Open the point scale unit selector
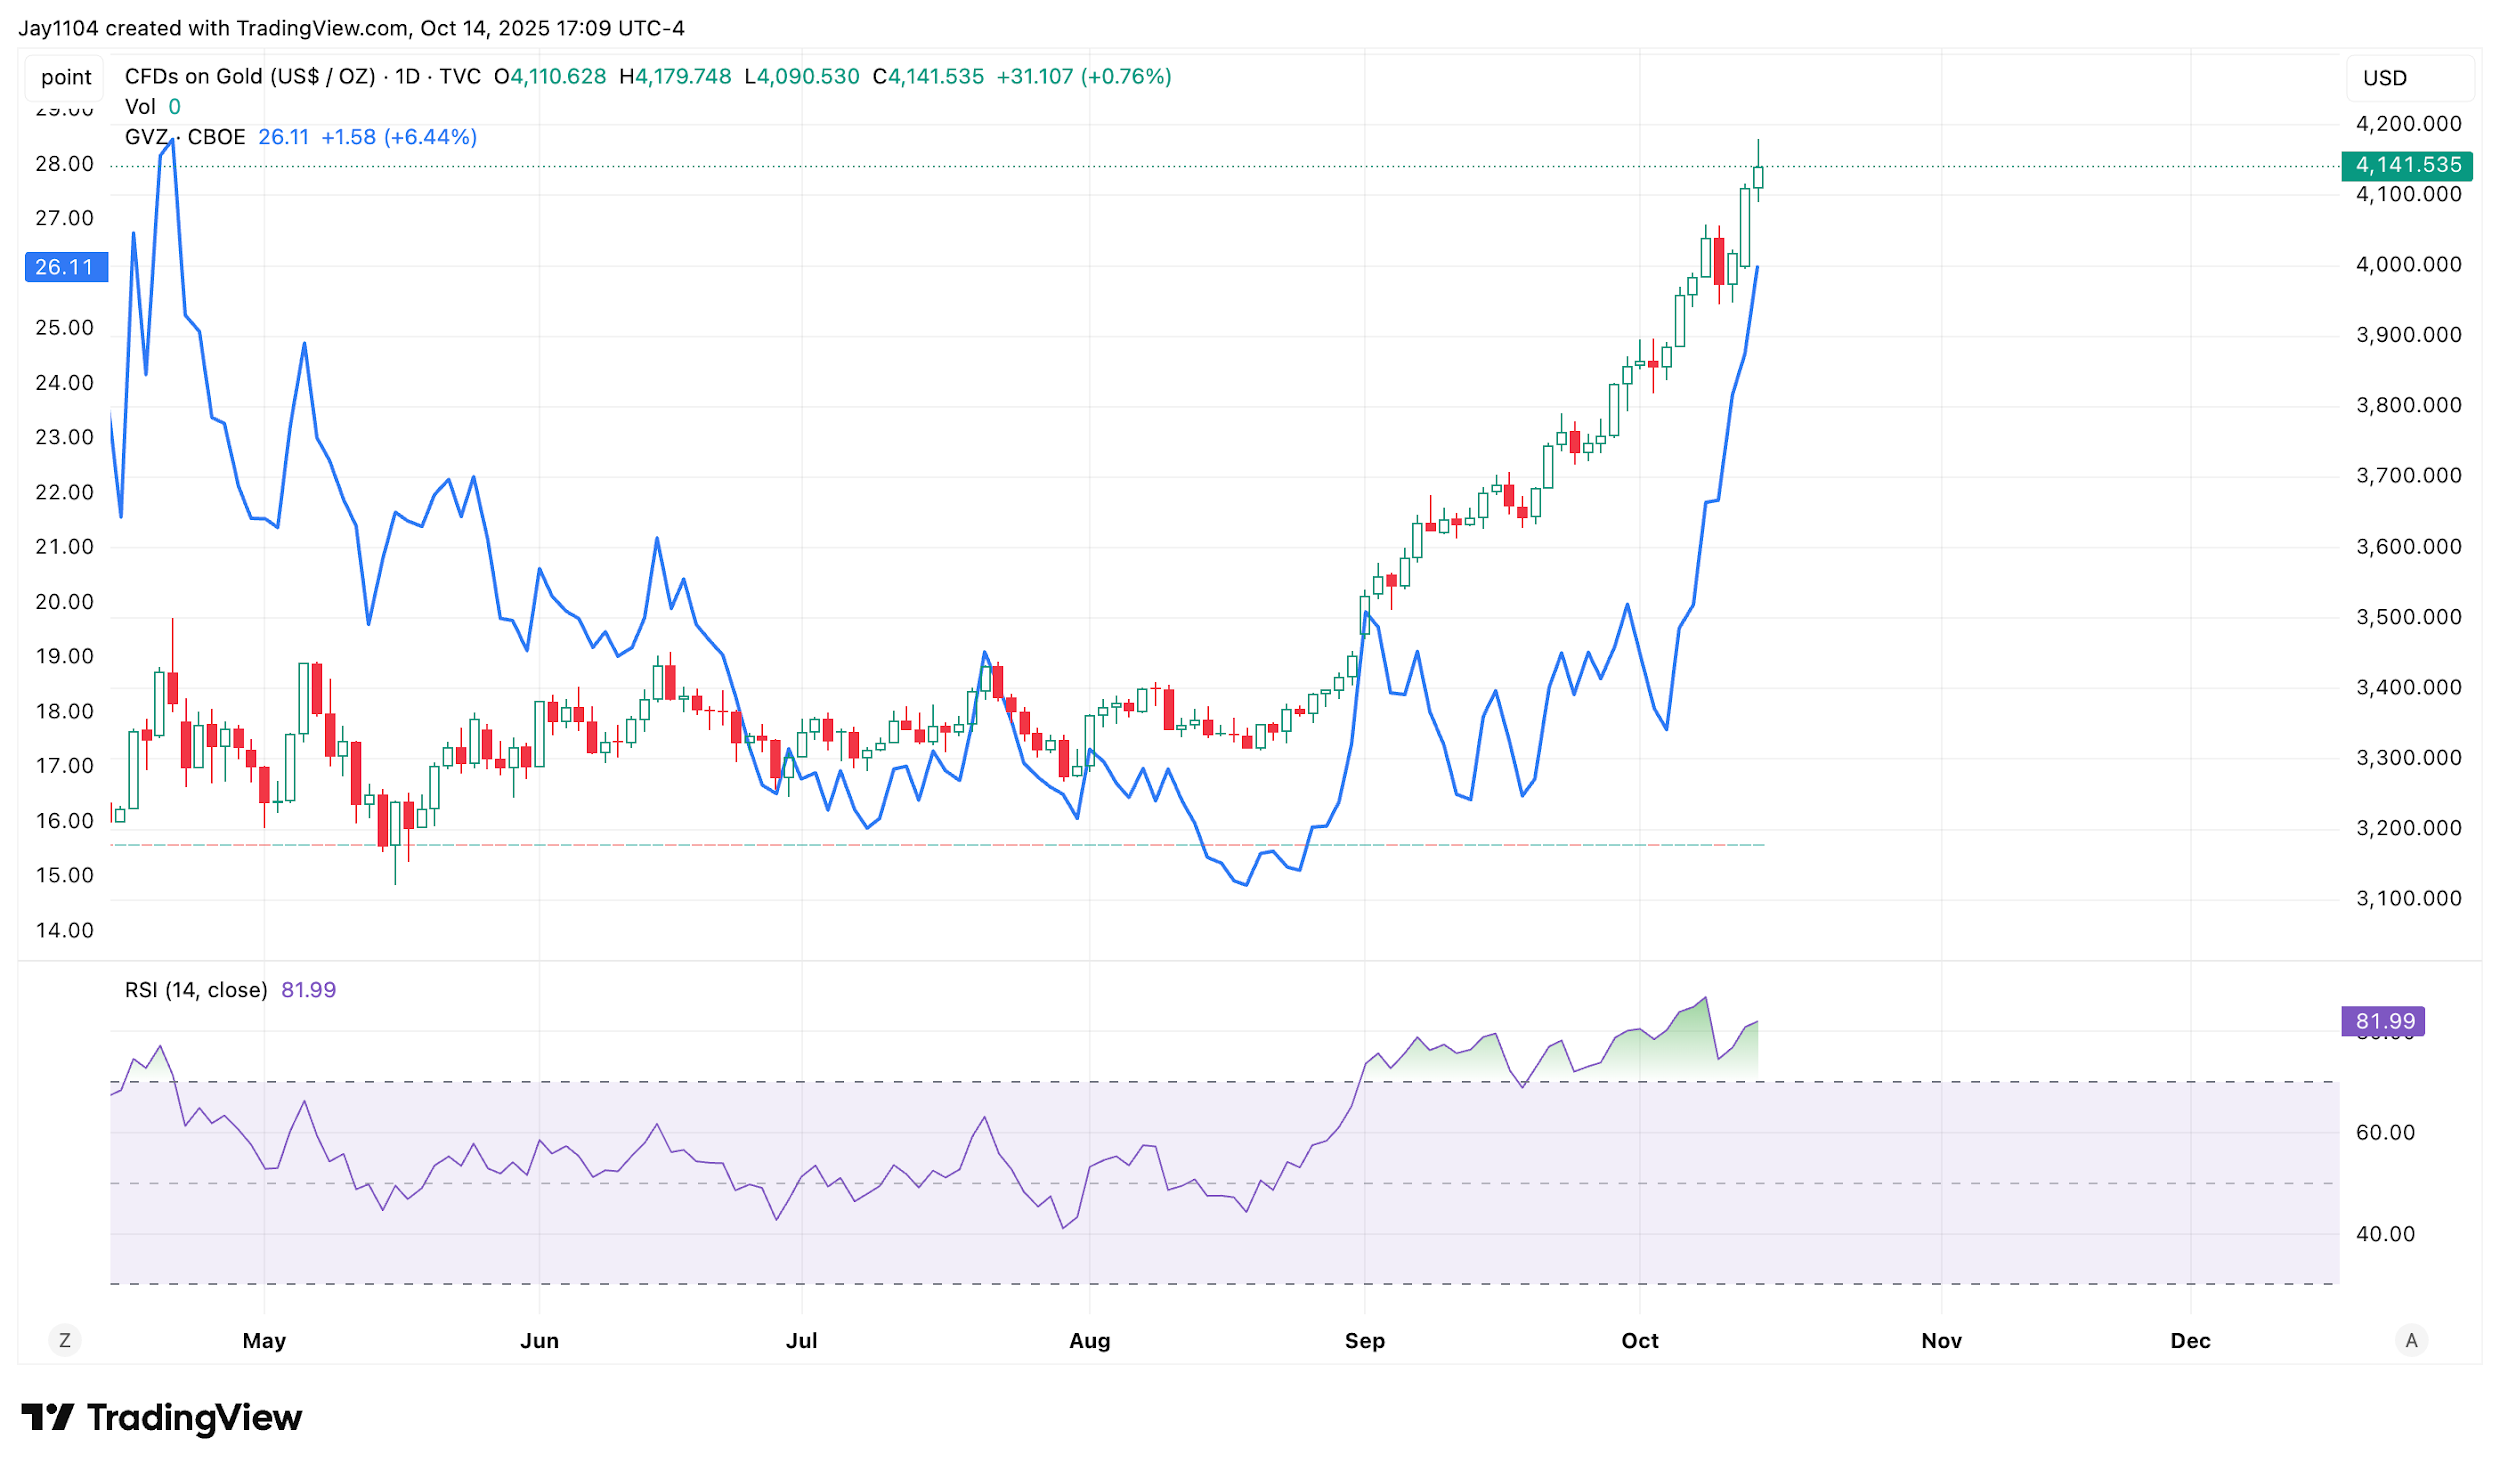 point(66,77)
